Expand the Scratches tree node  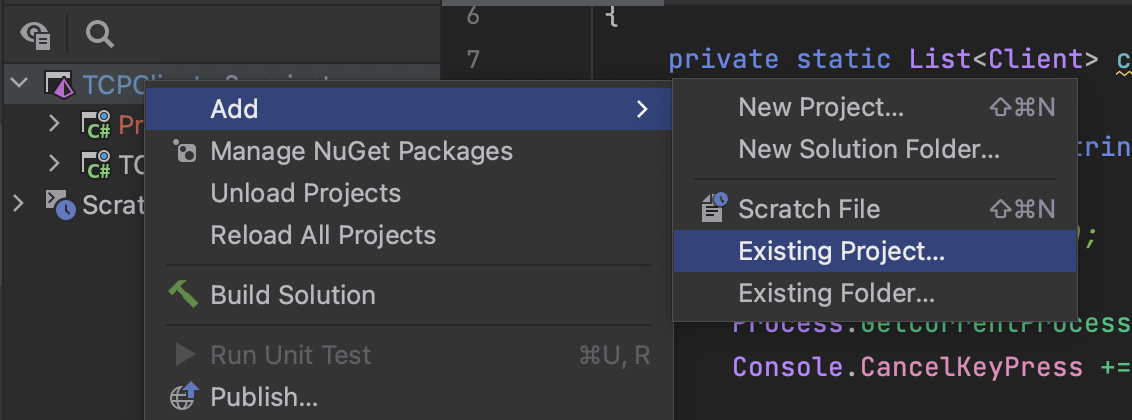pos(18,204)
